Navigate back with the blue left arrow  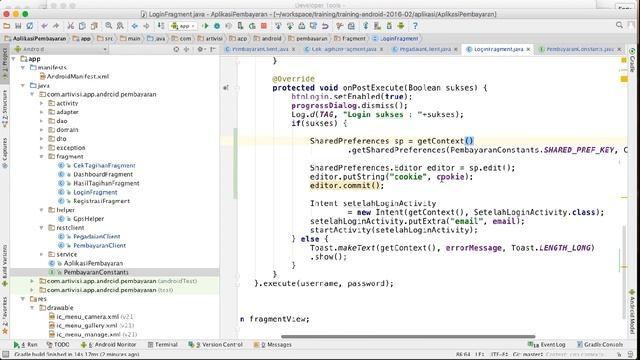(134, 26)
